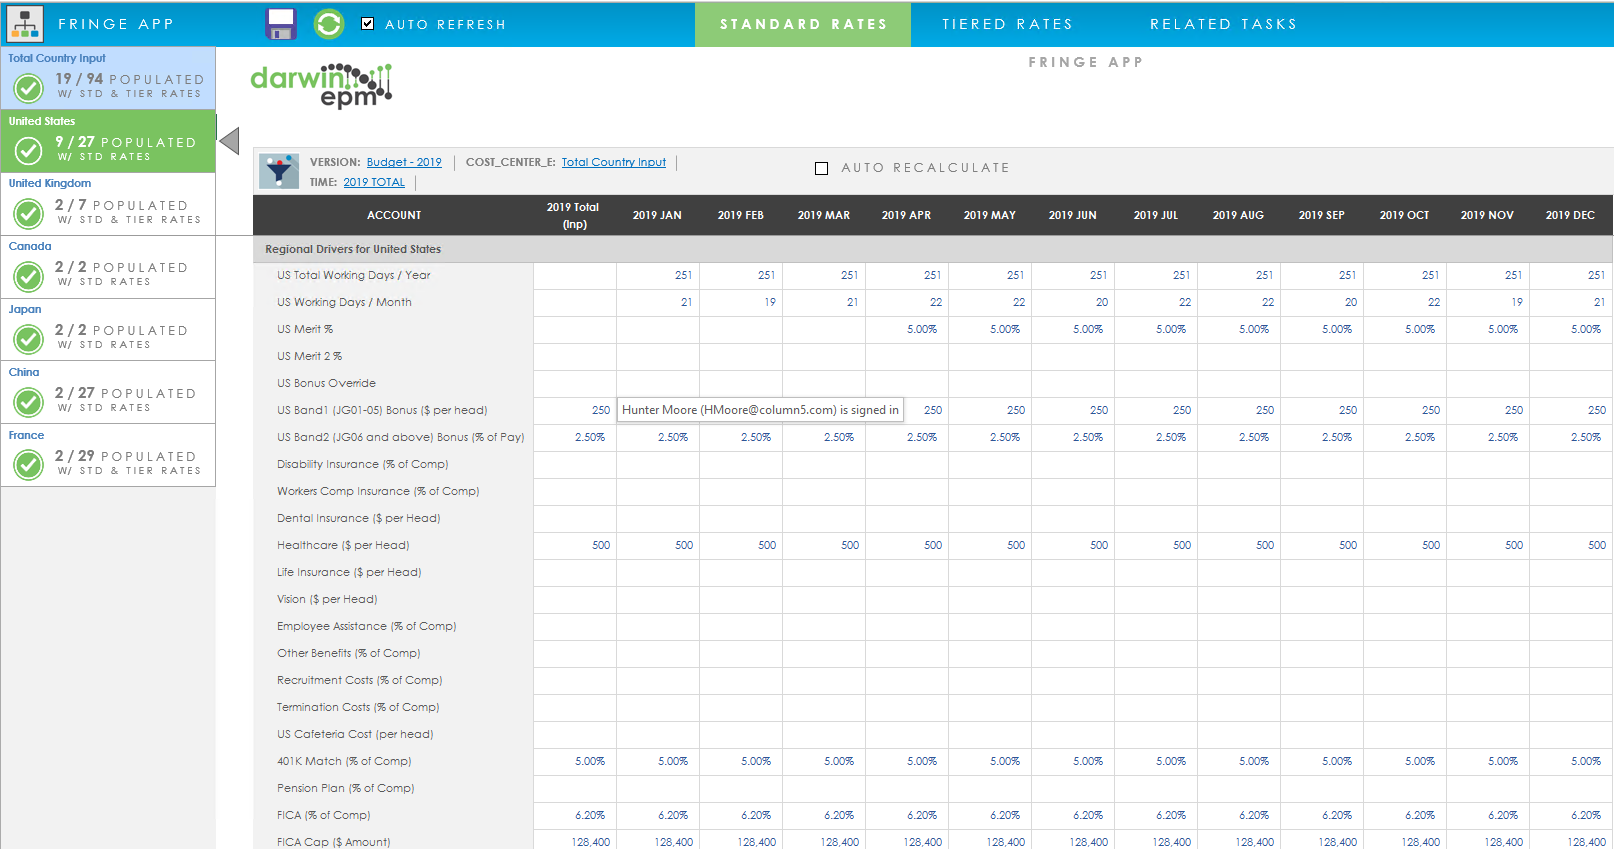Select the Workers Comp Insurance row label
Image resolution: width=1614 pixels, height=849 pixels.
point(378,491)
